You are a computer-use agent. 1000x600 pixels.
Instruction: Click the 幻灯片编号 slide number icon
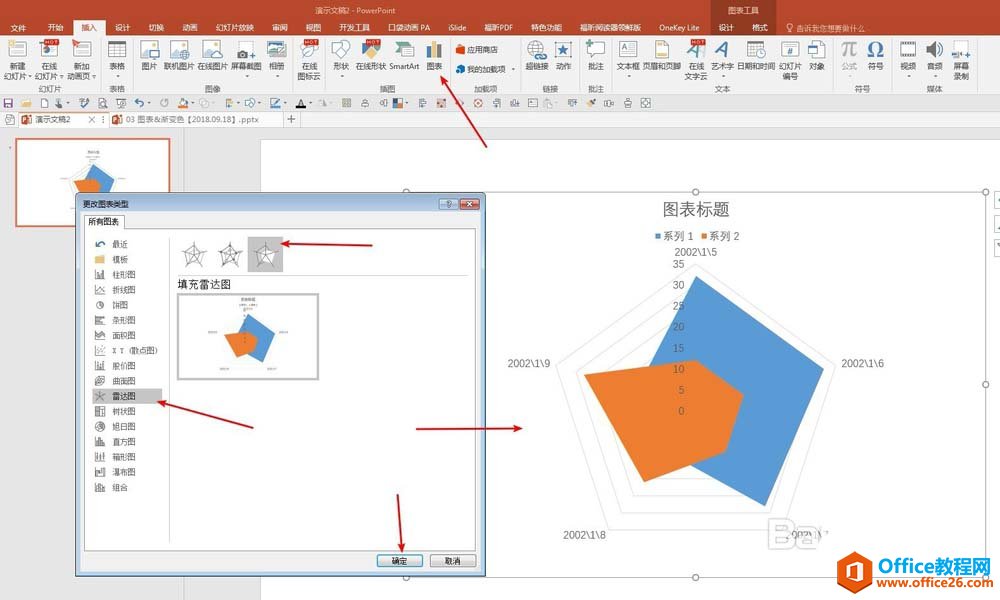(x=790, y=59)
